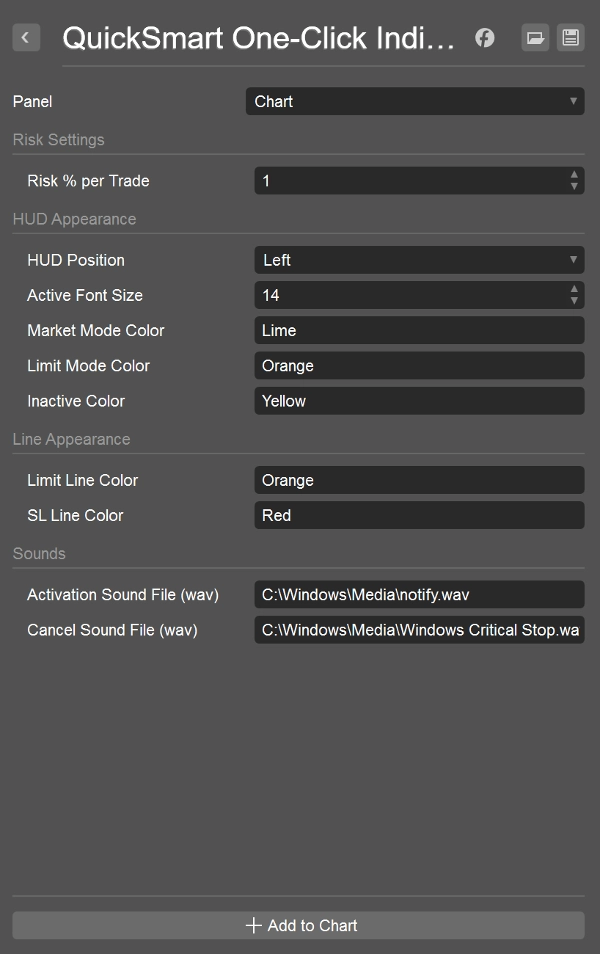Click the HUD Position label

tap(76, 260)
